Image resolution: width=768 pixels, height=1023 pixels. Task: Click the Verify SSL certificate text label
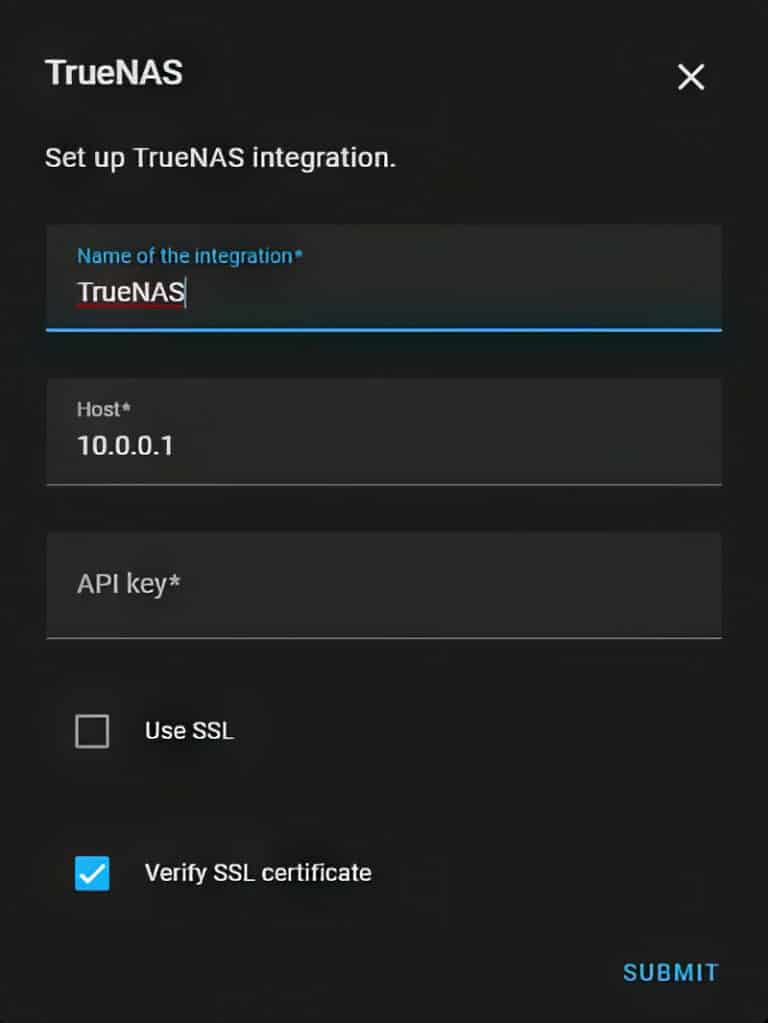click(258, 873)
